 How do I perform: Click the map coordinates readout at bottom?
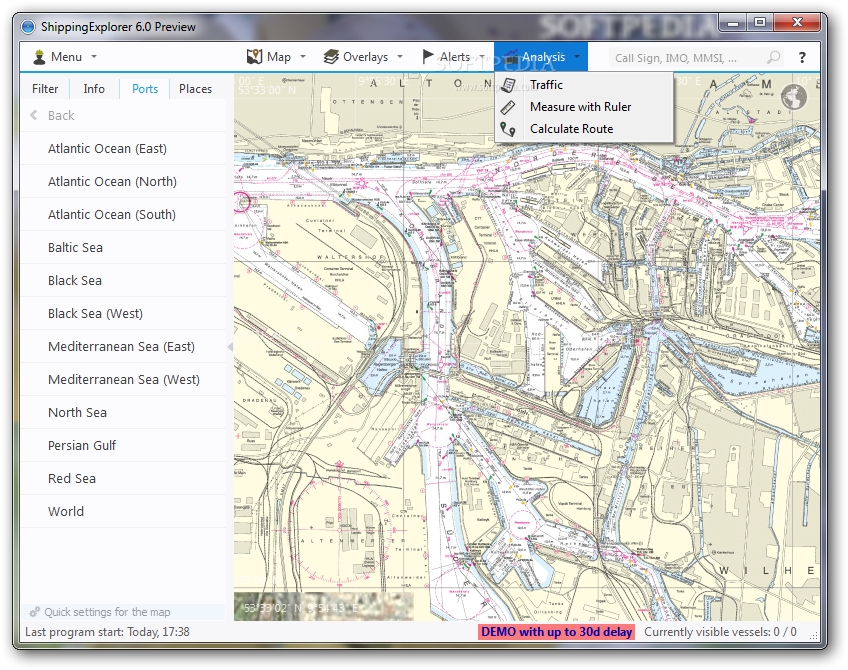pos(301,608)
